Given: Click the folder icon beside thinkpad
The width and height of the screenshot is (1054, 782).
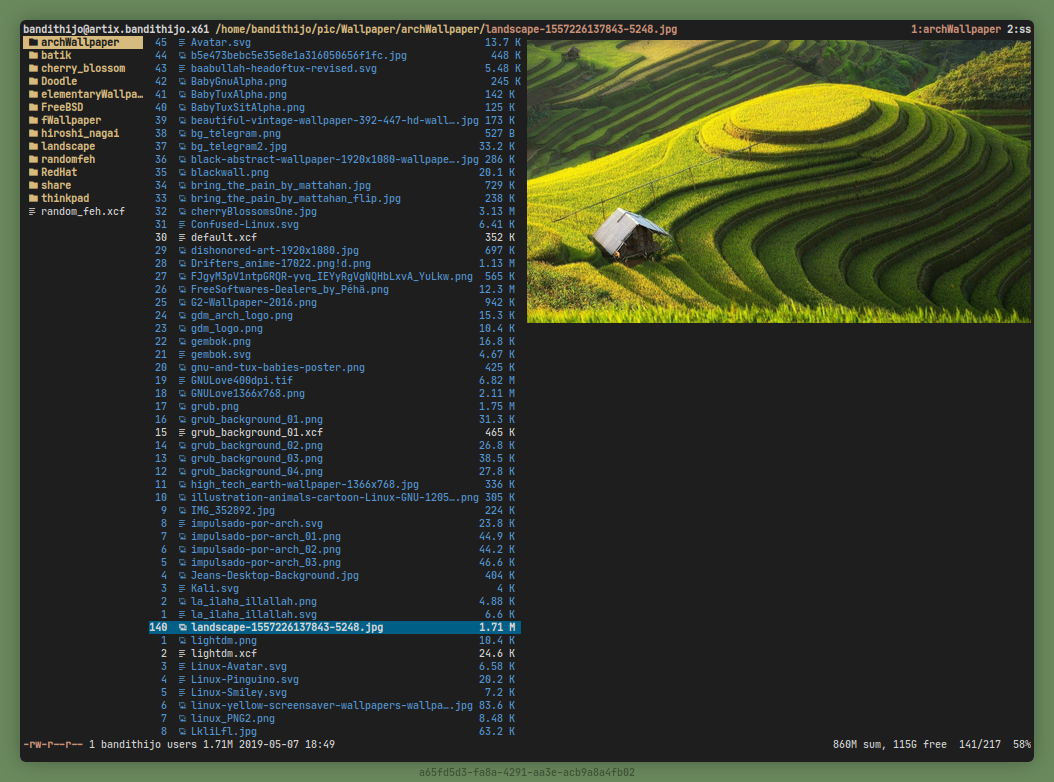Looking at the screenshot, I should (x=33, y=199).
